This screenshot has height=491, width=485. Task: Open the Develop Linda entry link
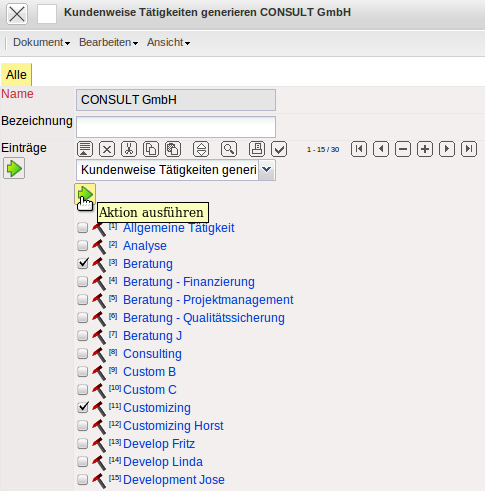point(163,462)
